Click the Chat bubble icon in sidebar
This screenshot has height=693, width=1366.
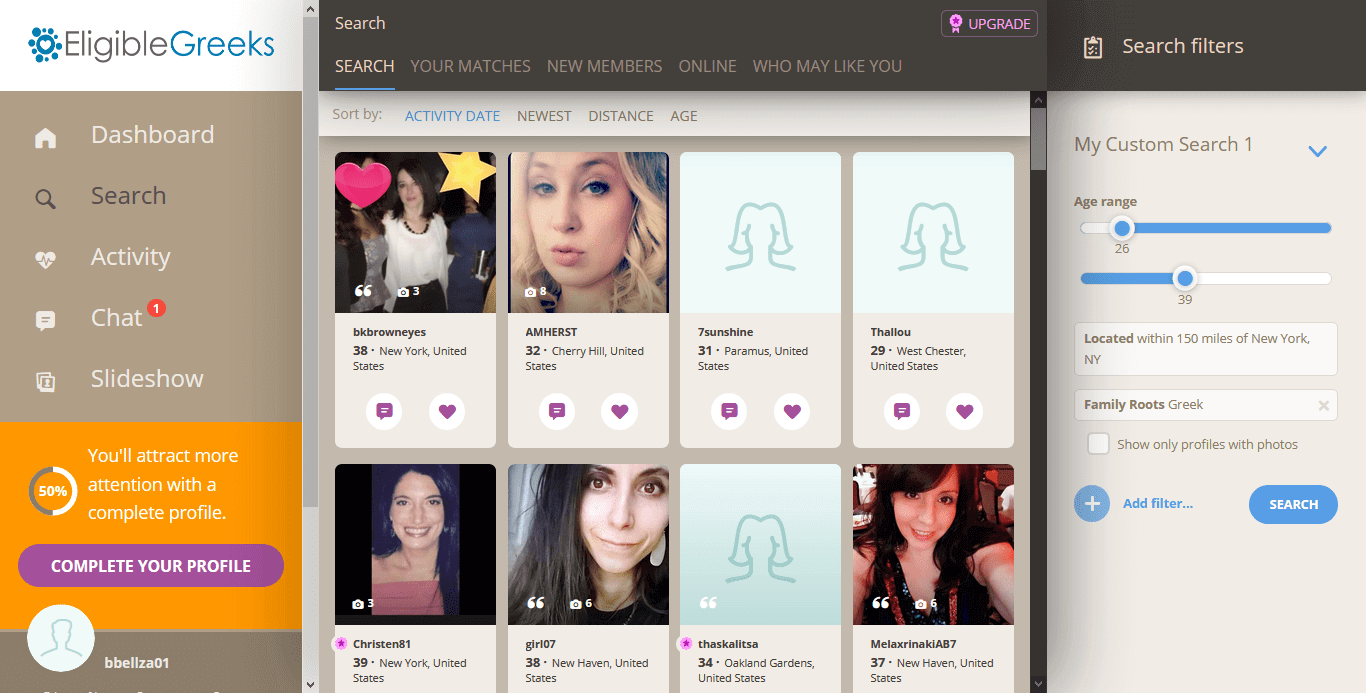(45, 321)
